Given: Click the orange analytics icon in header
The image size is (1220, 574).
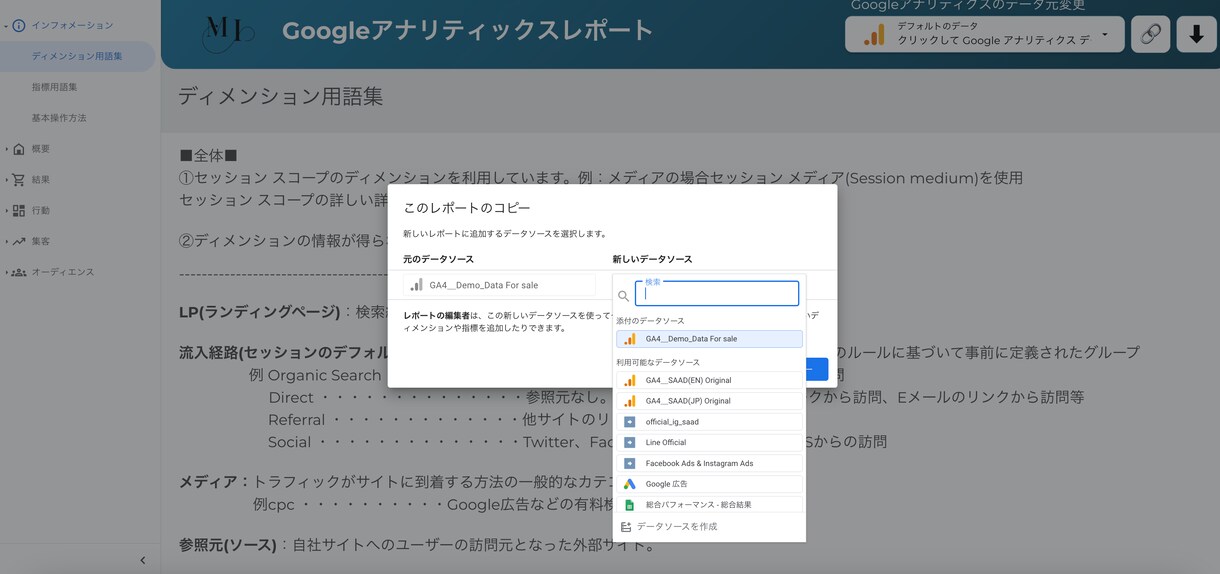Looking at the screenshot, I should [874, 35].
